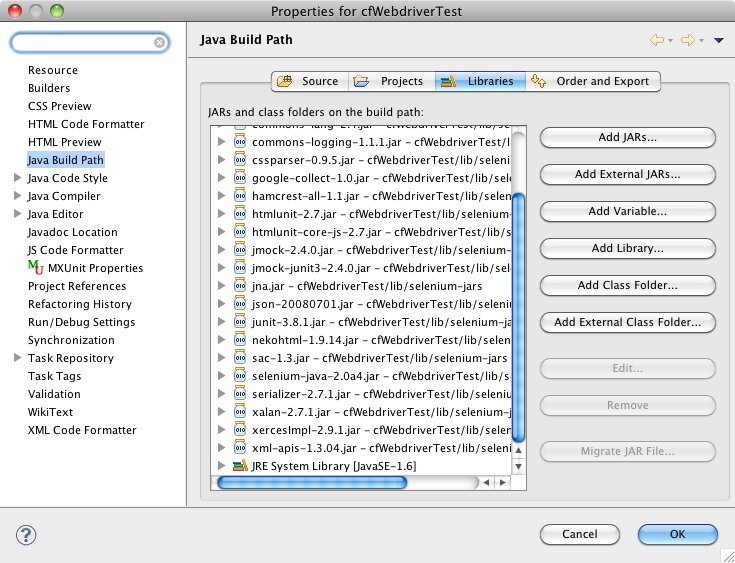Click the clear icon in search field

159,43
